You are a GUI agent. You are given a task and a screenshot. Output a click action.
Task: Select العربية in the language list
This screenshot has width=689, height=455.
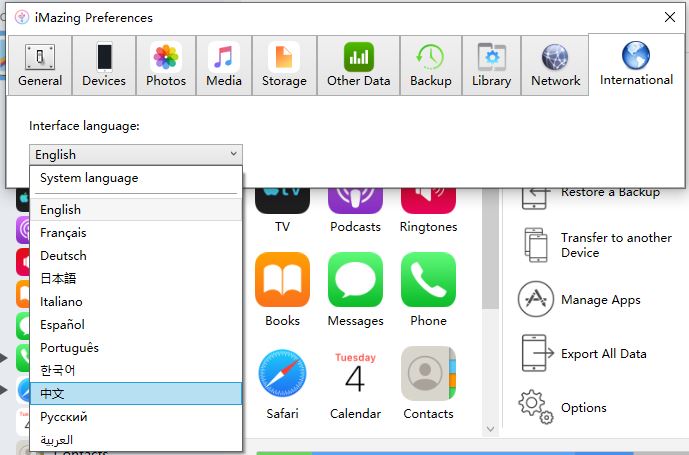(x=136, y=440)
